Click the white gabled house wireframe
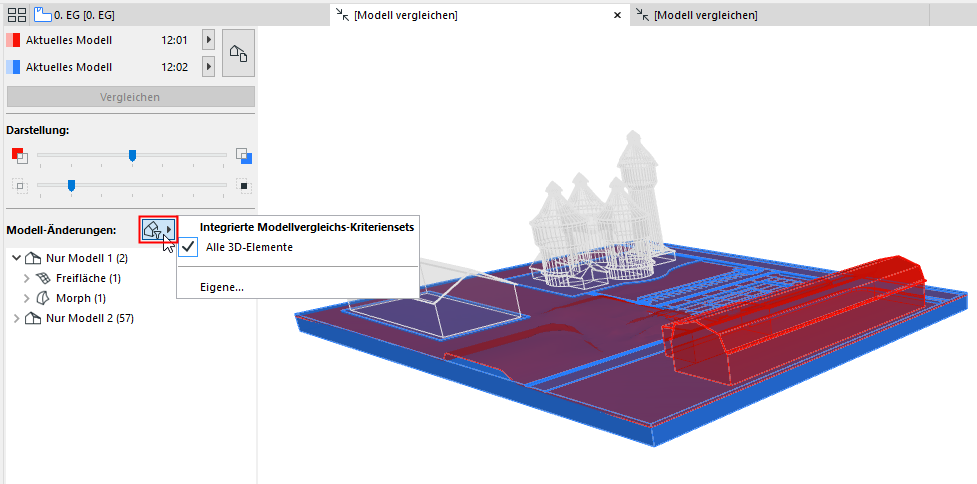This screenshot has height=484, width=977. coord(436,299)
